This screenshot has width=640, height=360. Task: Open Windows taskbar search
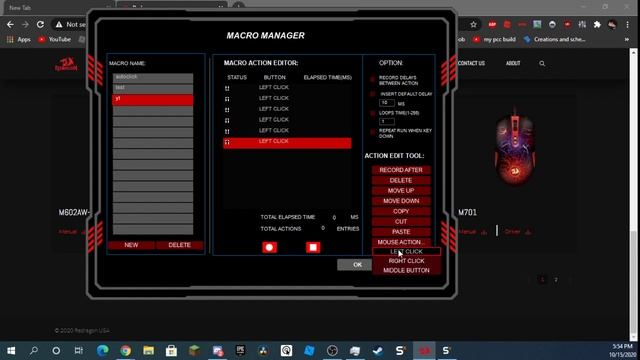coord(34,351)
